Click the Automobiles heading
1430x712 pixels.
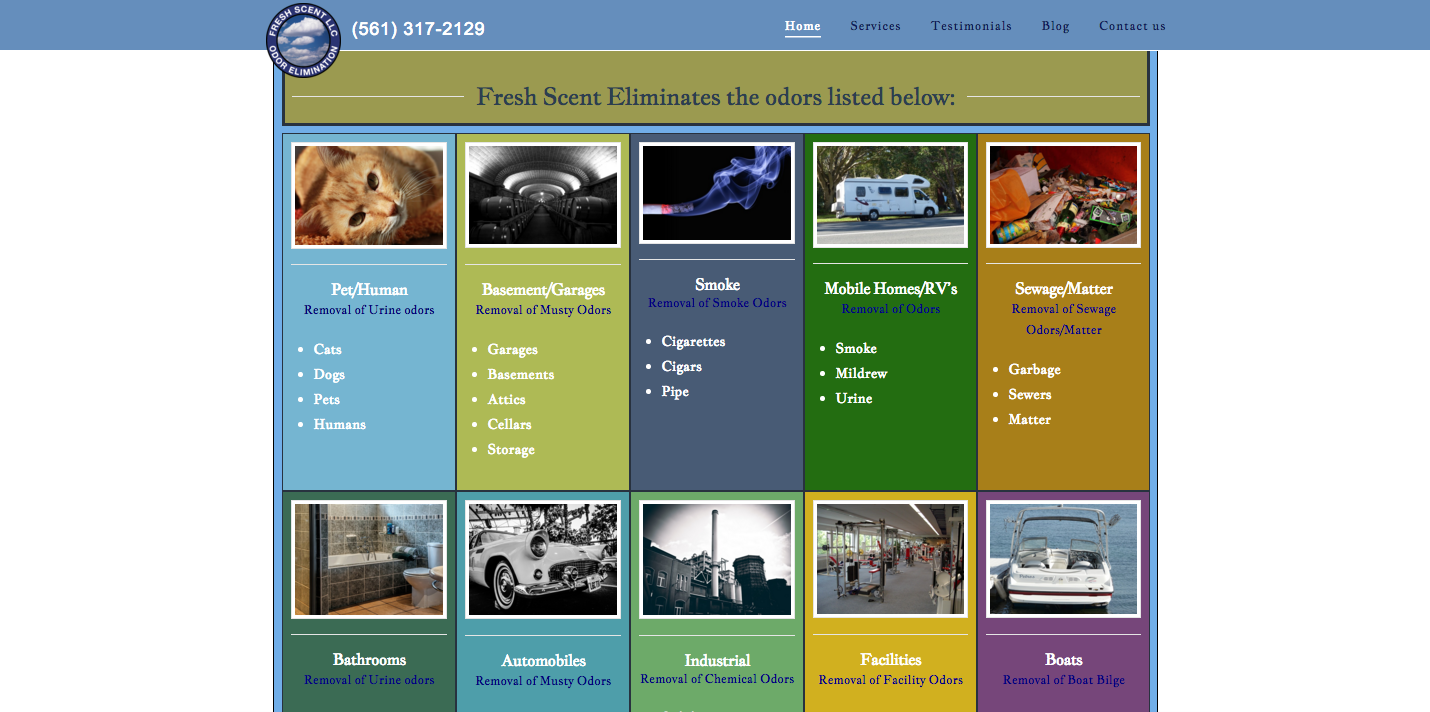pyautogui.click(x=543, y=661)
